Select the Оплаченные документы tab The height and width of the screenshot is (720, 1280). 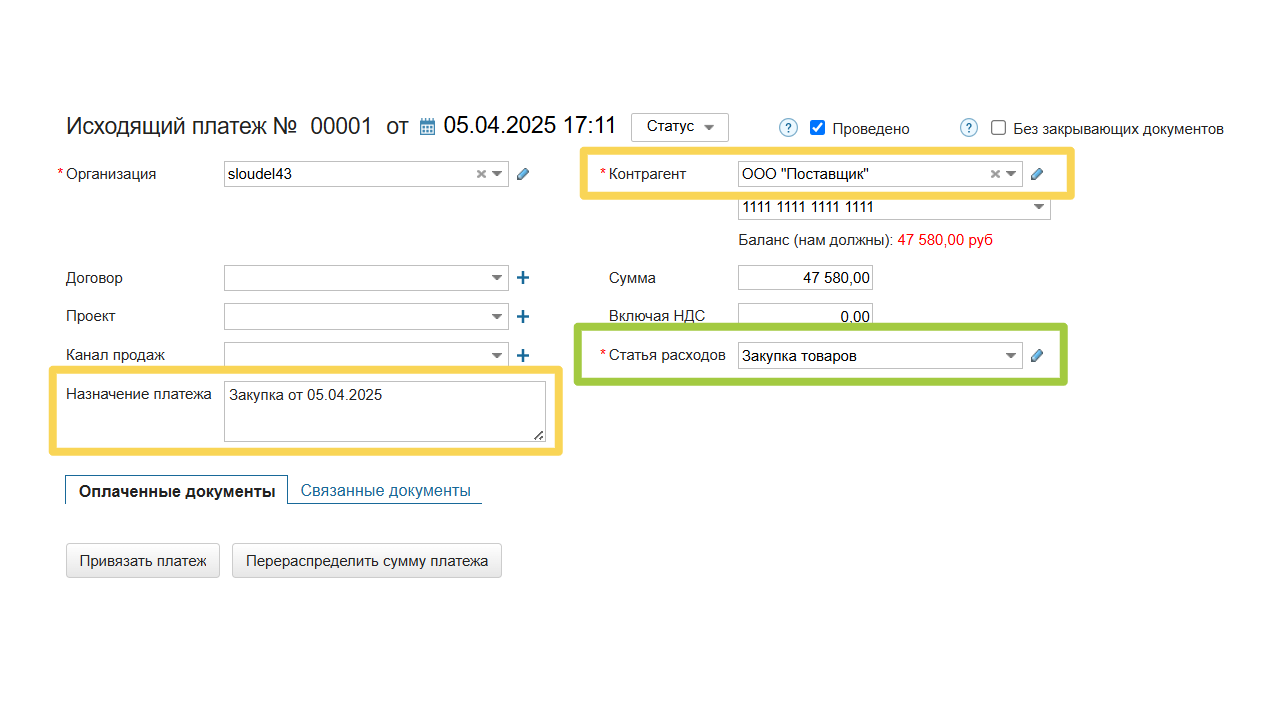pos(177,491)
